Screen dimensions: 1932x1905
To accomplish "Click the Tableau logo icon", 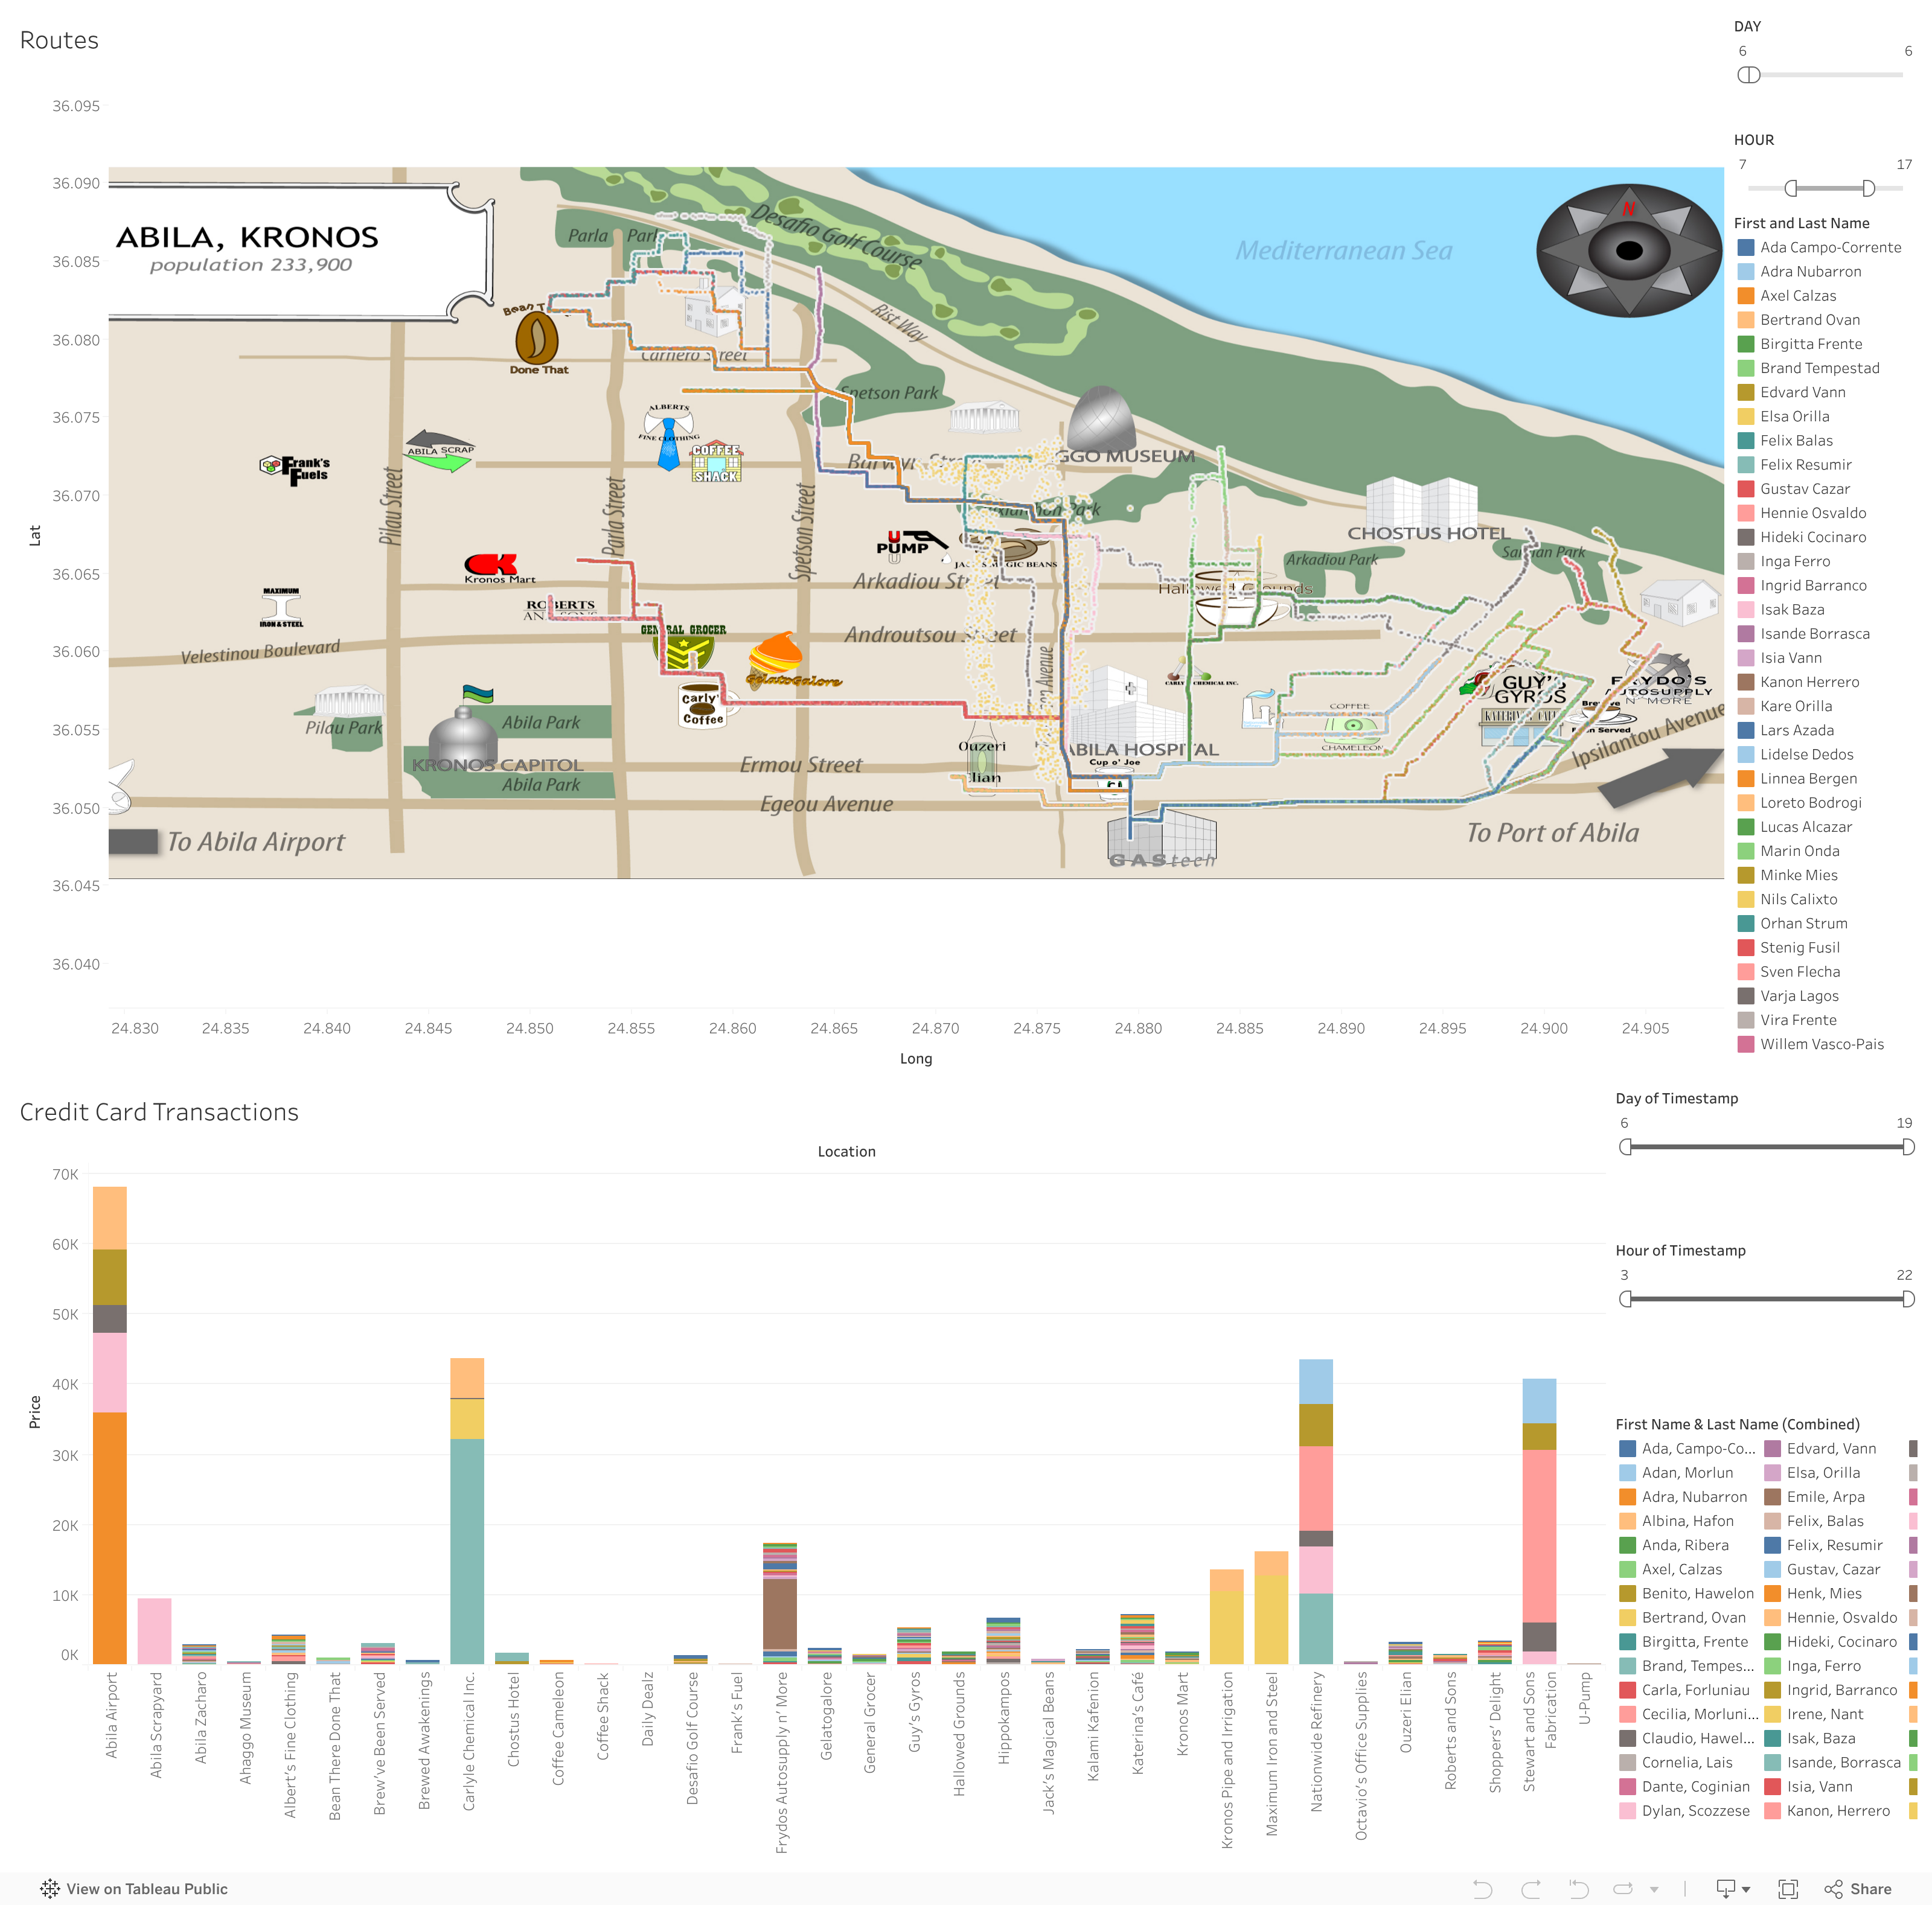I will pyautogui.click(x=49, y=1888).
